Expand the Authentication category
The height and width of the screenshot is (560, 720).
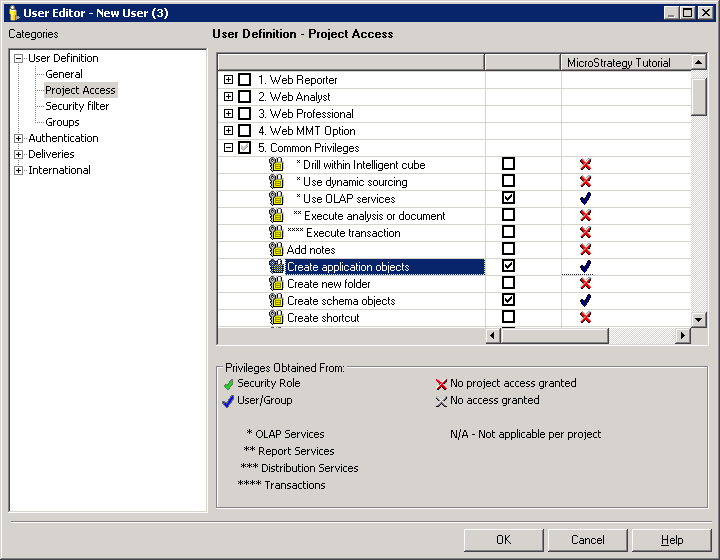coord(19,138)
